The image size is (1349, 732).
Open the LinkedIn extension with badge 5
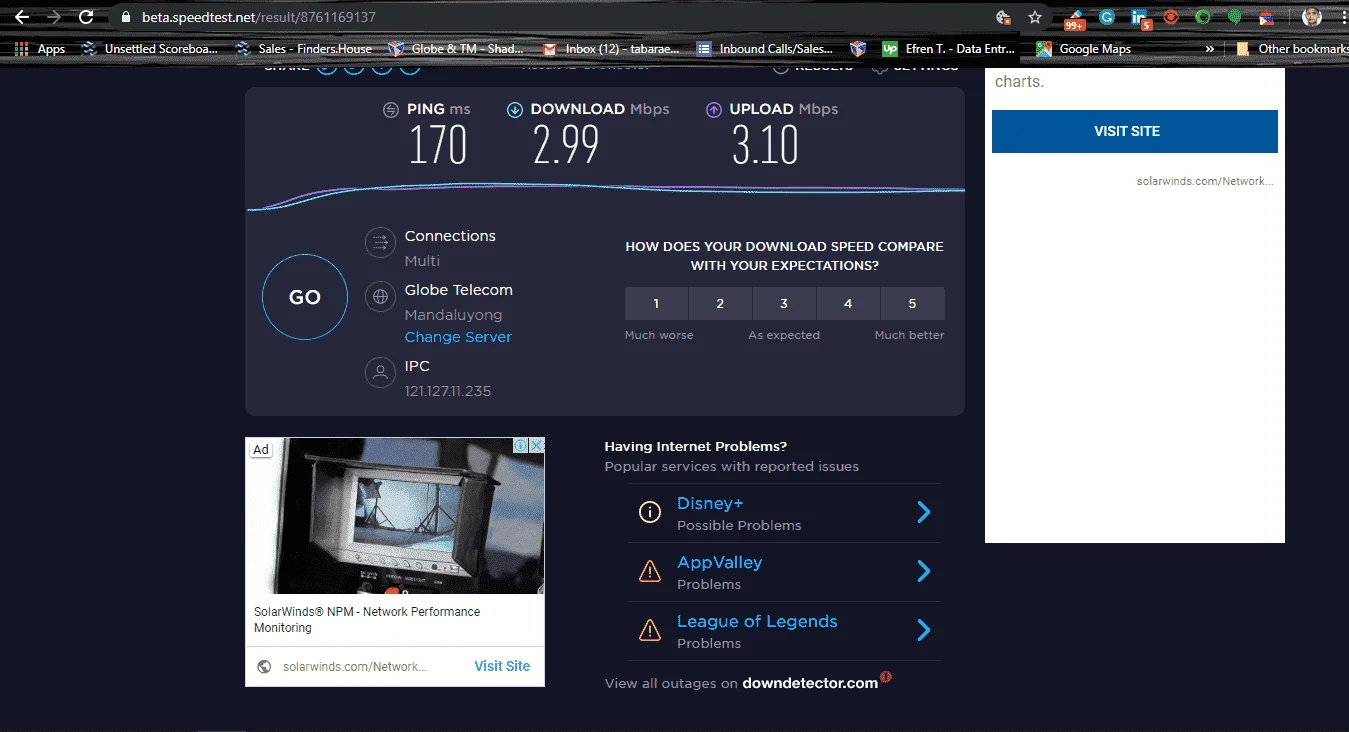[1139, 18]
